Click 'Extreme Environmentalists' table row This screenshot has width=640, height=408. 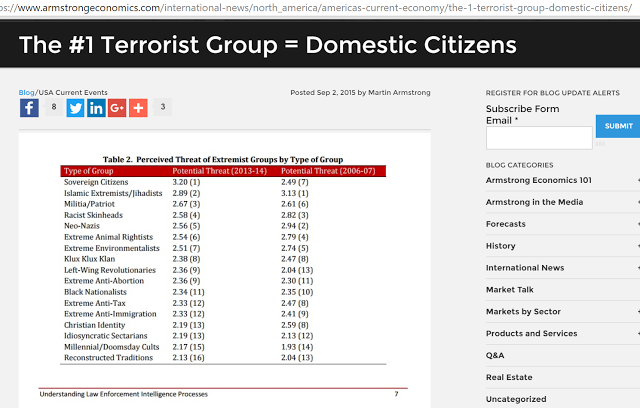pos(223,248)
